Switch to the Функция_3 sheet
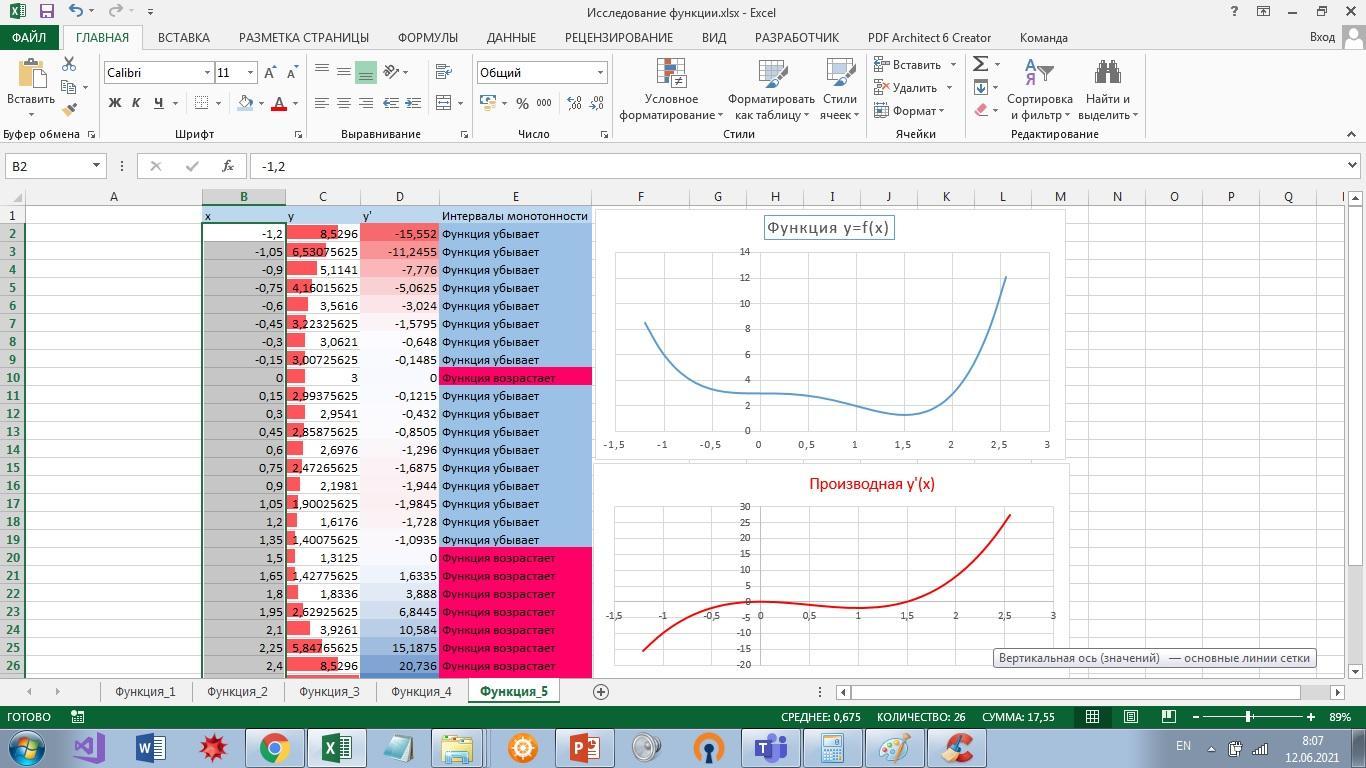 coord(329,691)
